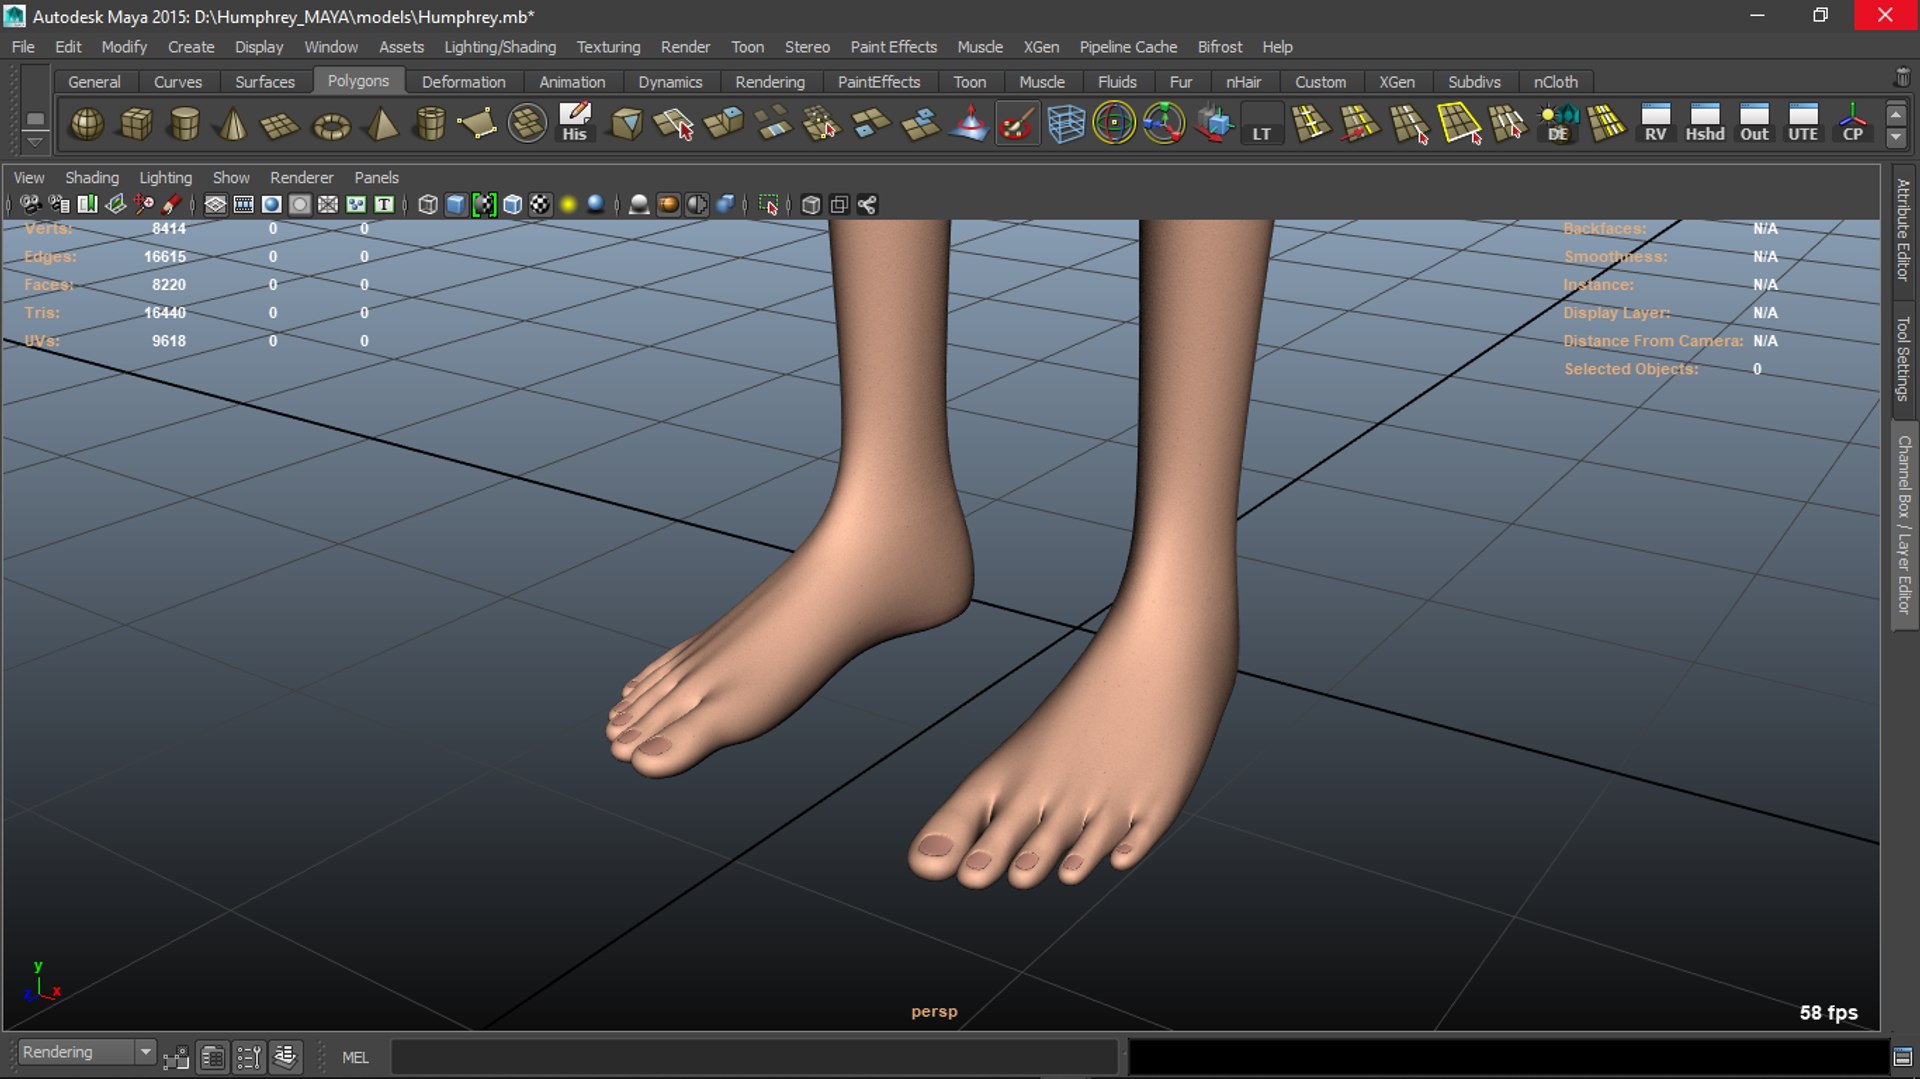Image resolution: width=1920 pixels, height=1079 pixels.
Task: Open the UTE UV Texture Editor shelf button
Action: pos(1803,124)
